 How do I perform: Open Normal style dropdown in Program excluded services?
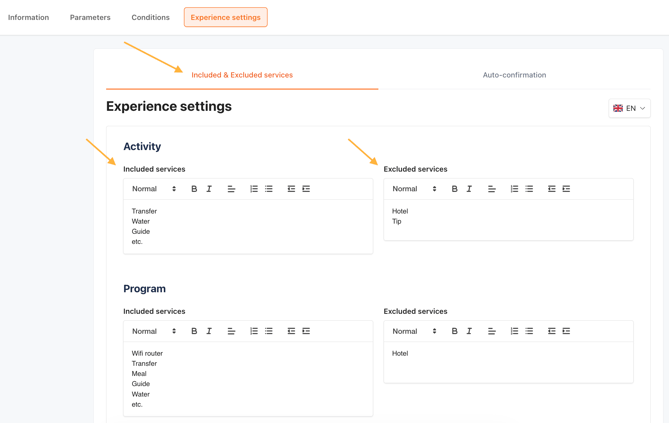pos(414,331)
